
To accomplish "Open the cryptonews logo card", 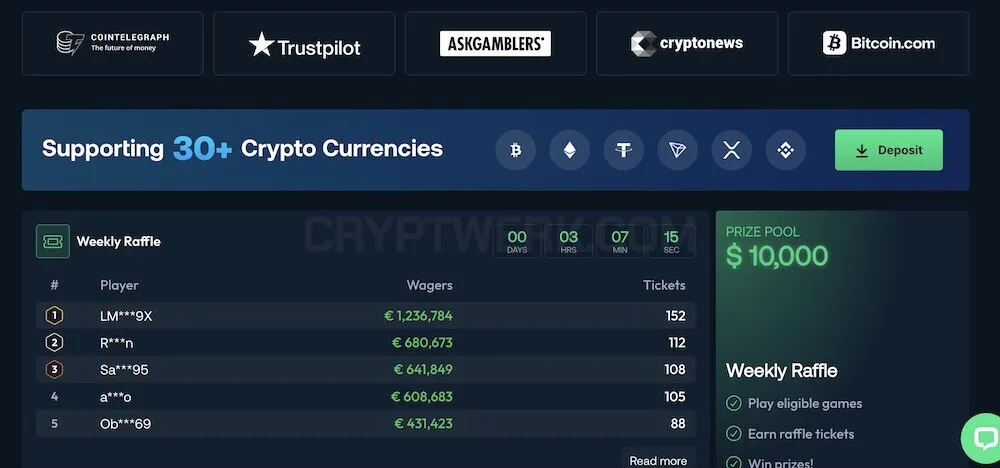I will click(687, 43).
